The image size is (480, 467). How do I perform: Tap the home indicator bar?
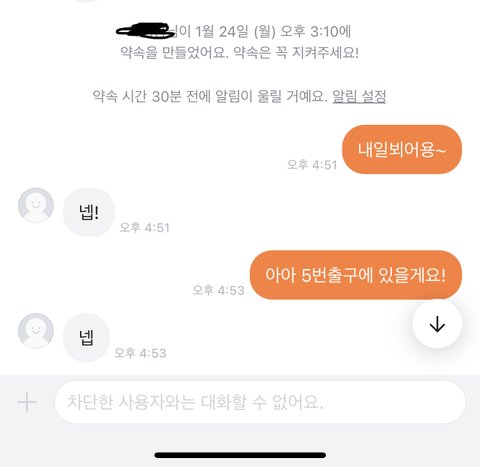[240, 455]
